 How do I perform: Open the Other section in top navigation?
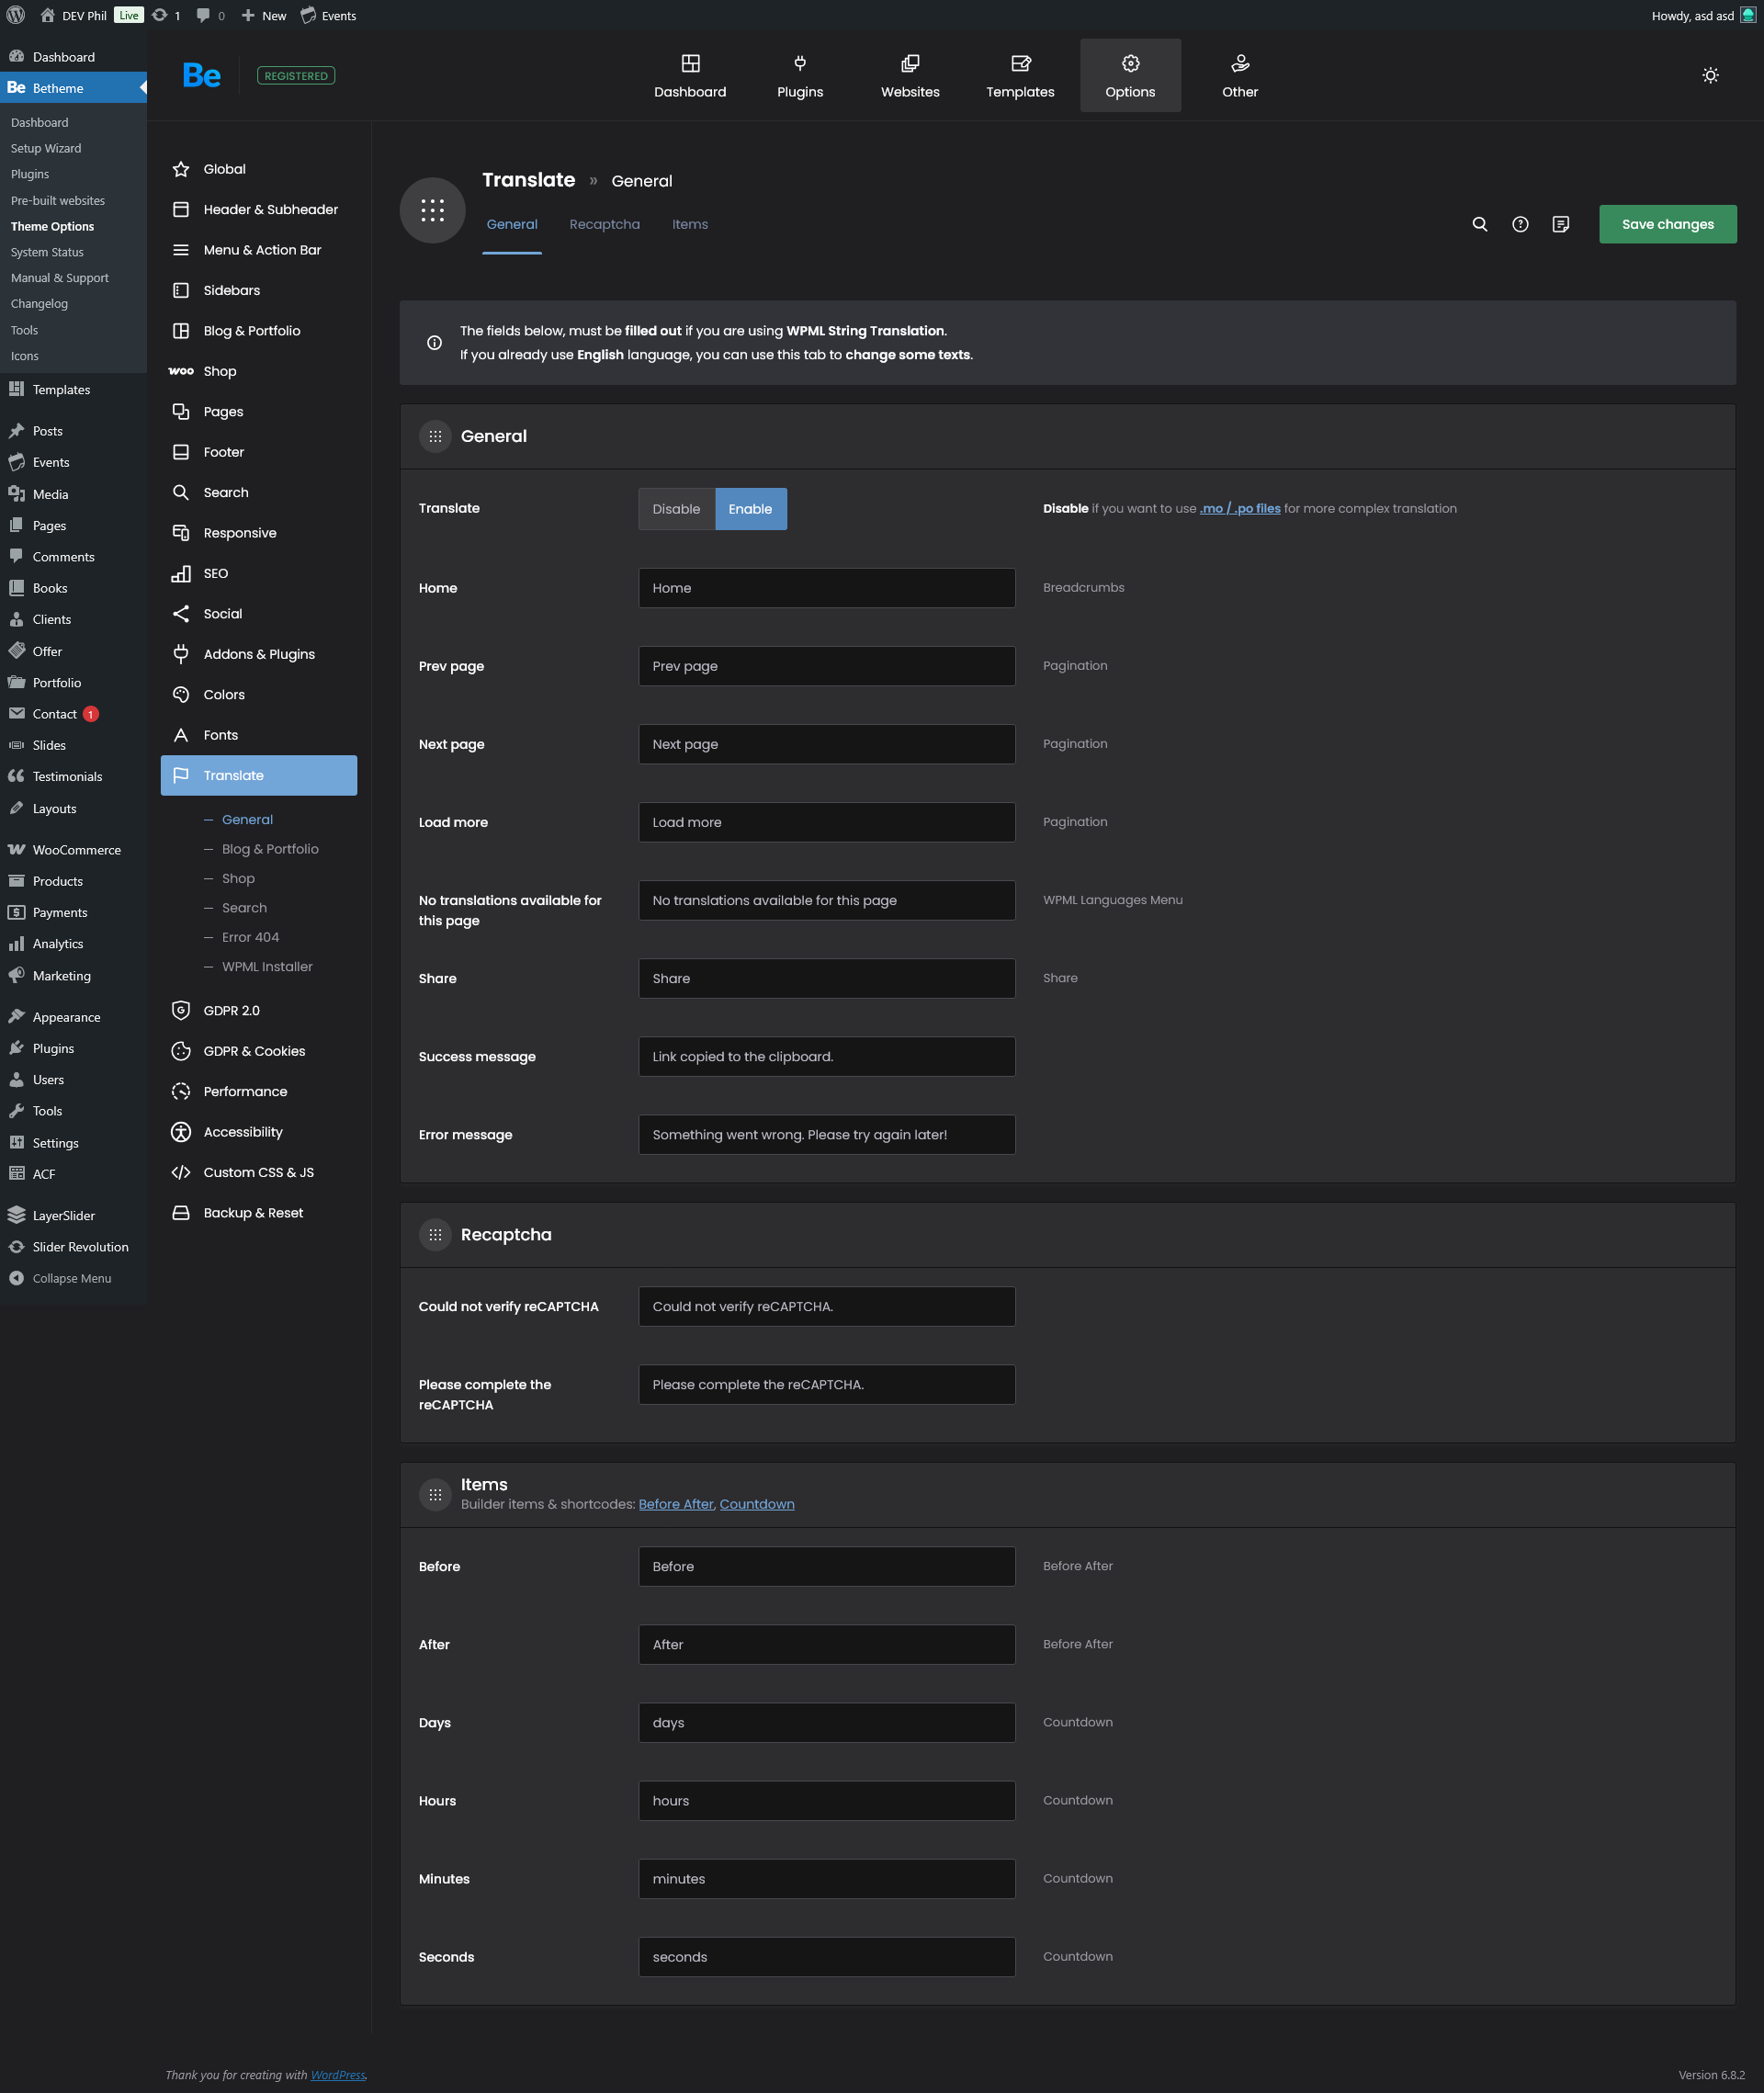(x=1239, y=76)
